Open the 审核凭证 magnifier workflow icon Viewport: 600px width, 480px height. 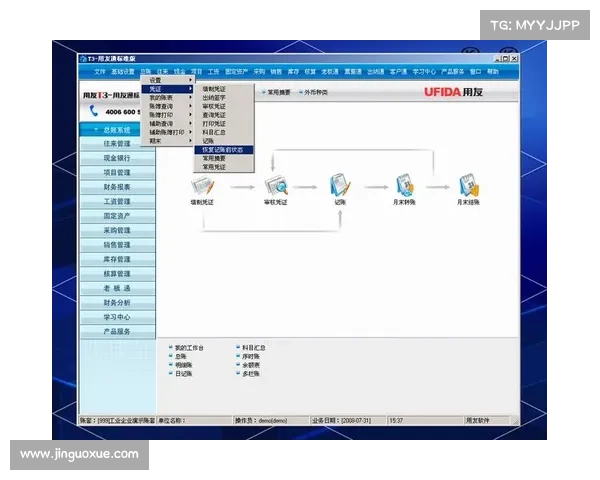coord(276,186)
